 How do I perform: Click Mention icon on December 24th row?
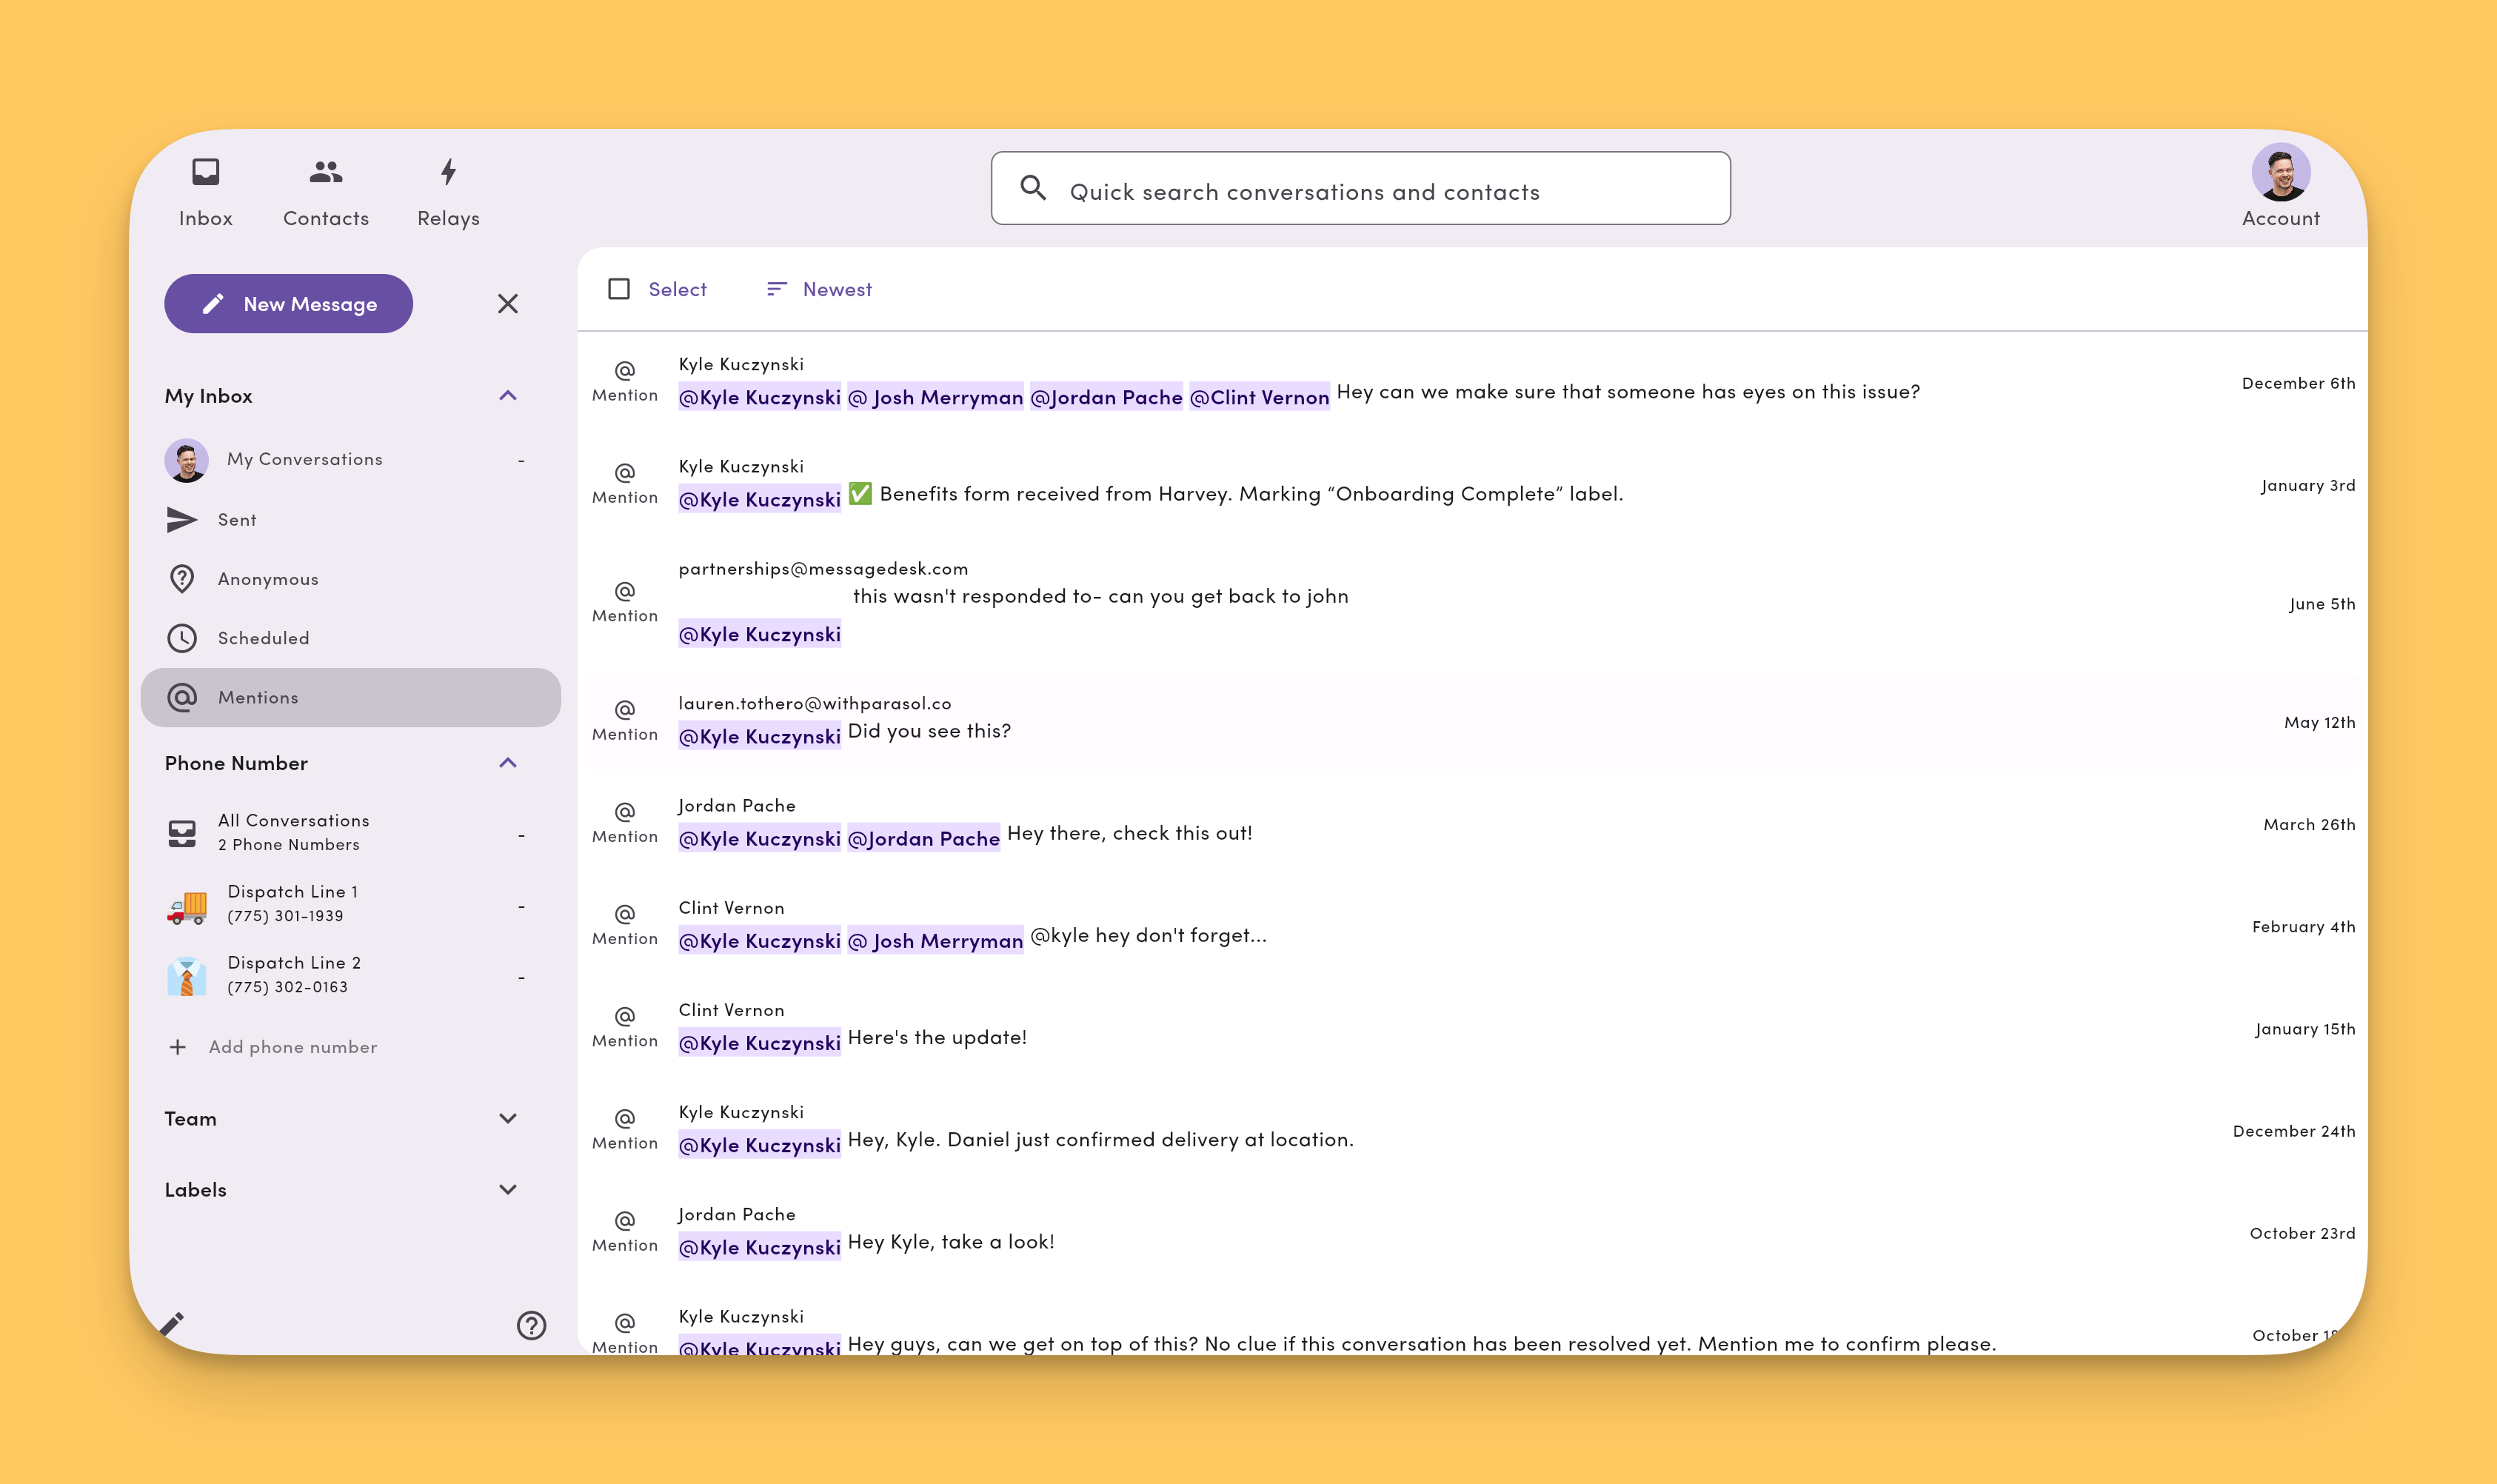click(x=625, y=1118)
